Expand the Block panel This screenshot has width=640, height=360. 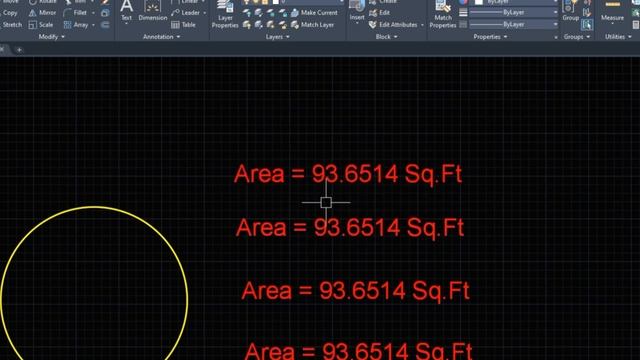coord(386,37)
